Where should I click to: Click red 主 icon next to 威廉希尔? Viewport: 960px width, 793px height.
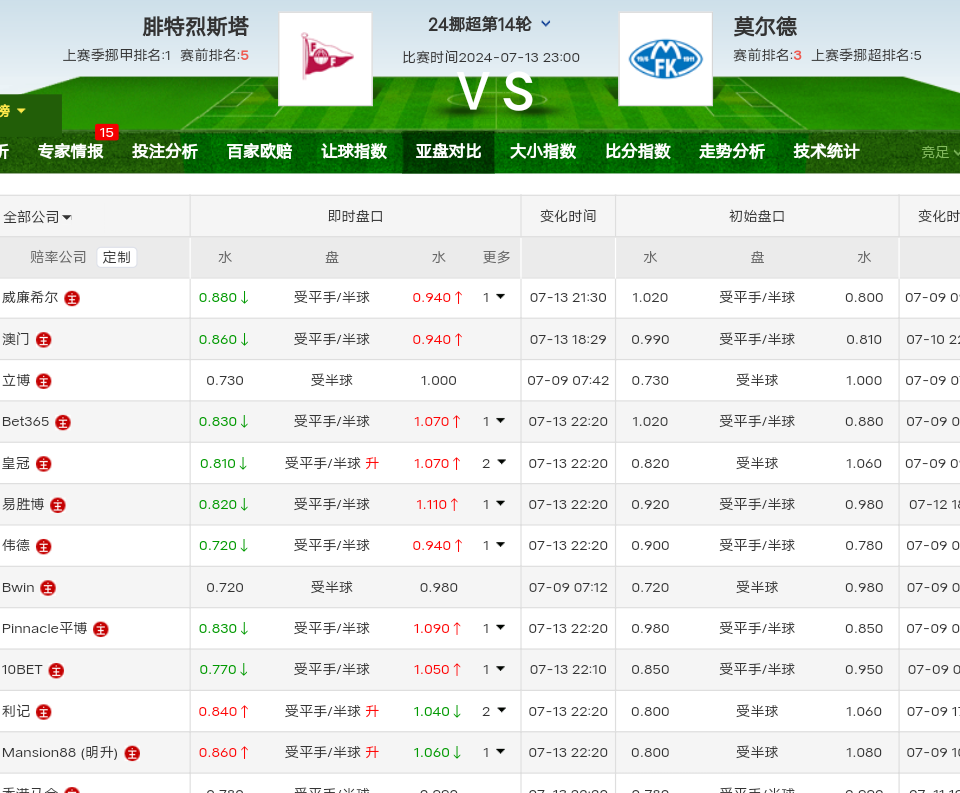[72, 298]
